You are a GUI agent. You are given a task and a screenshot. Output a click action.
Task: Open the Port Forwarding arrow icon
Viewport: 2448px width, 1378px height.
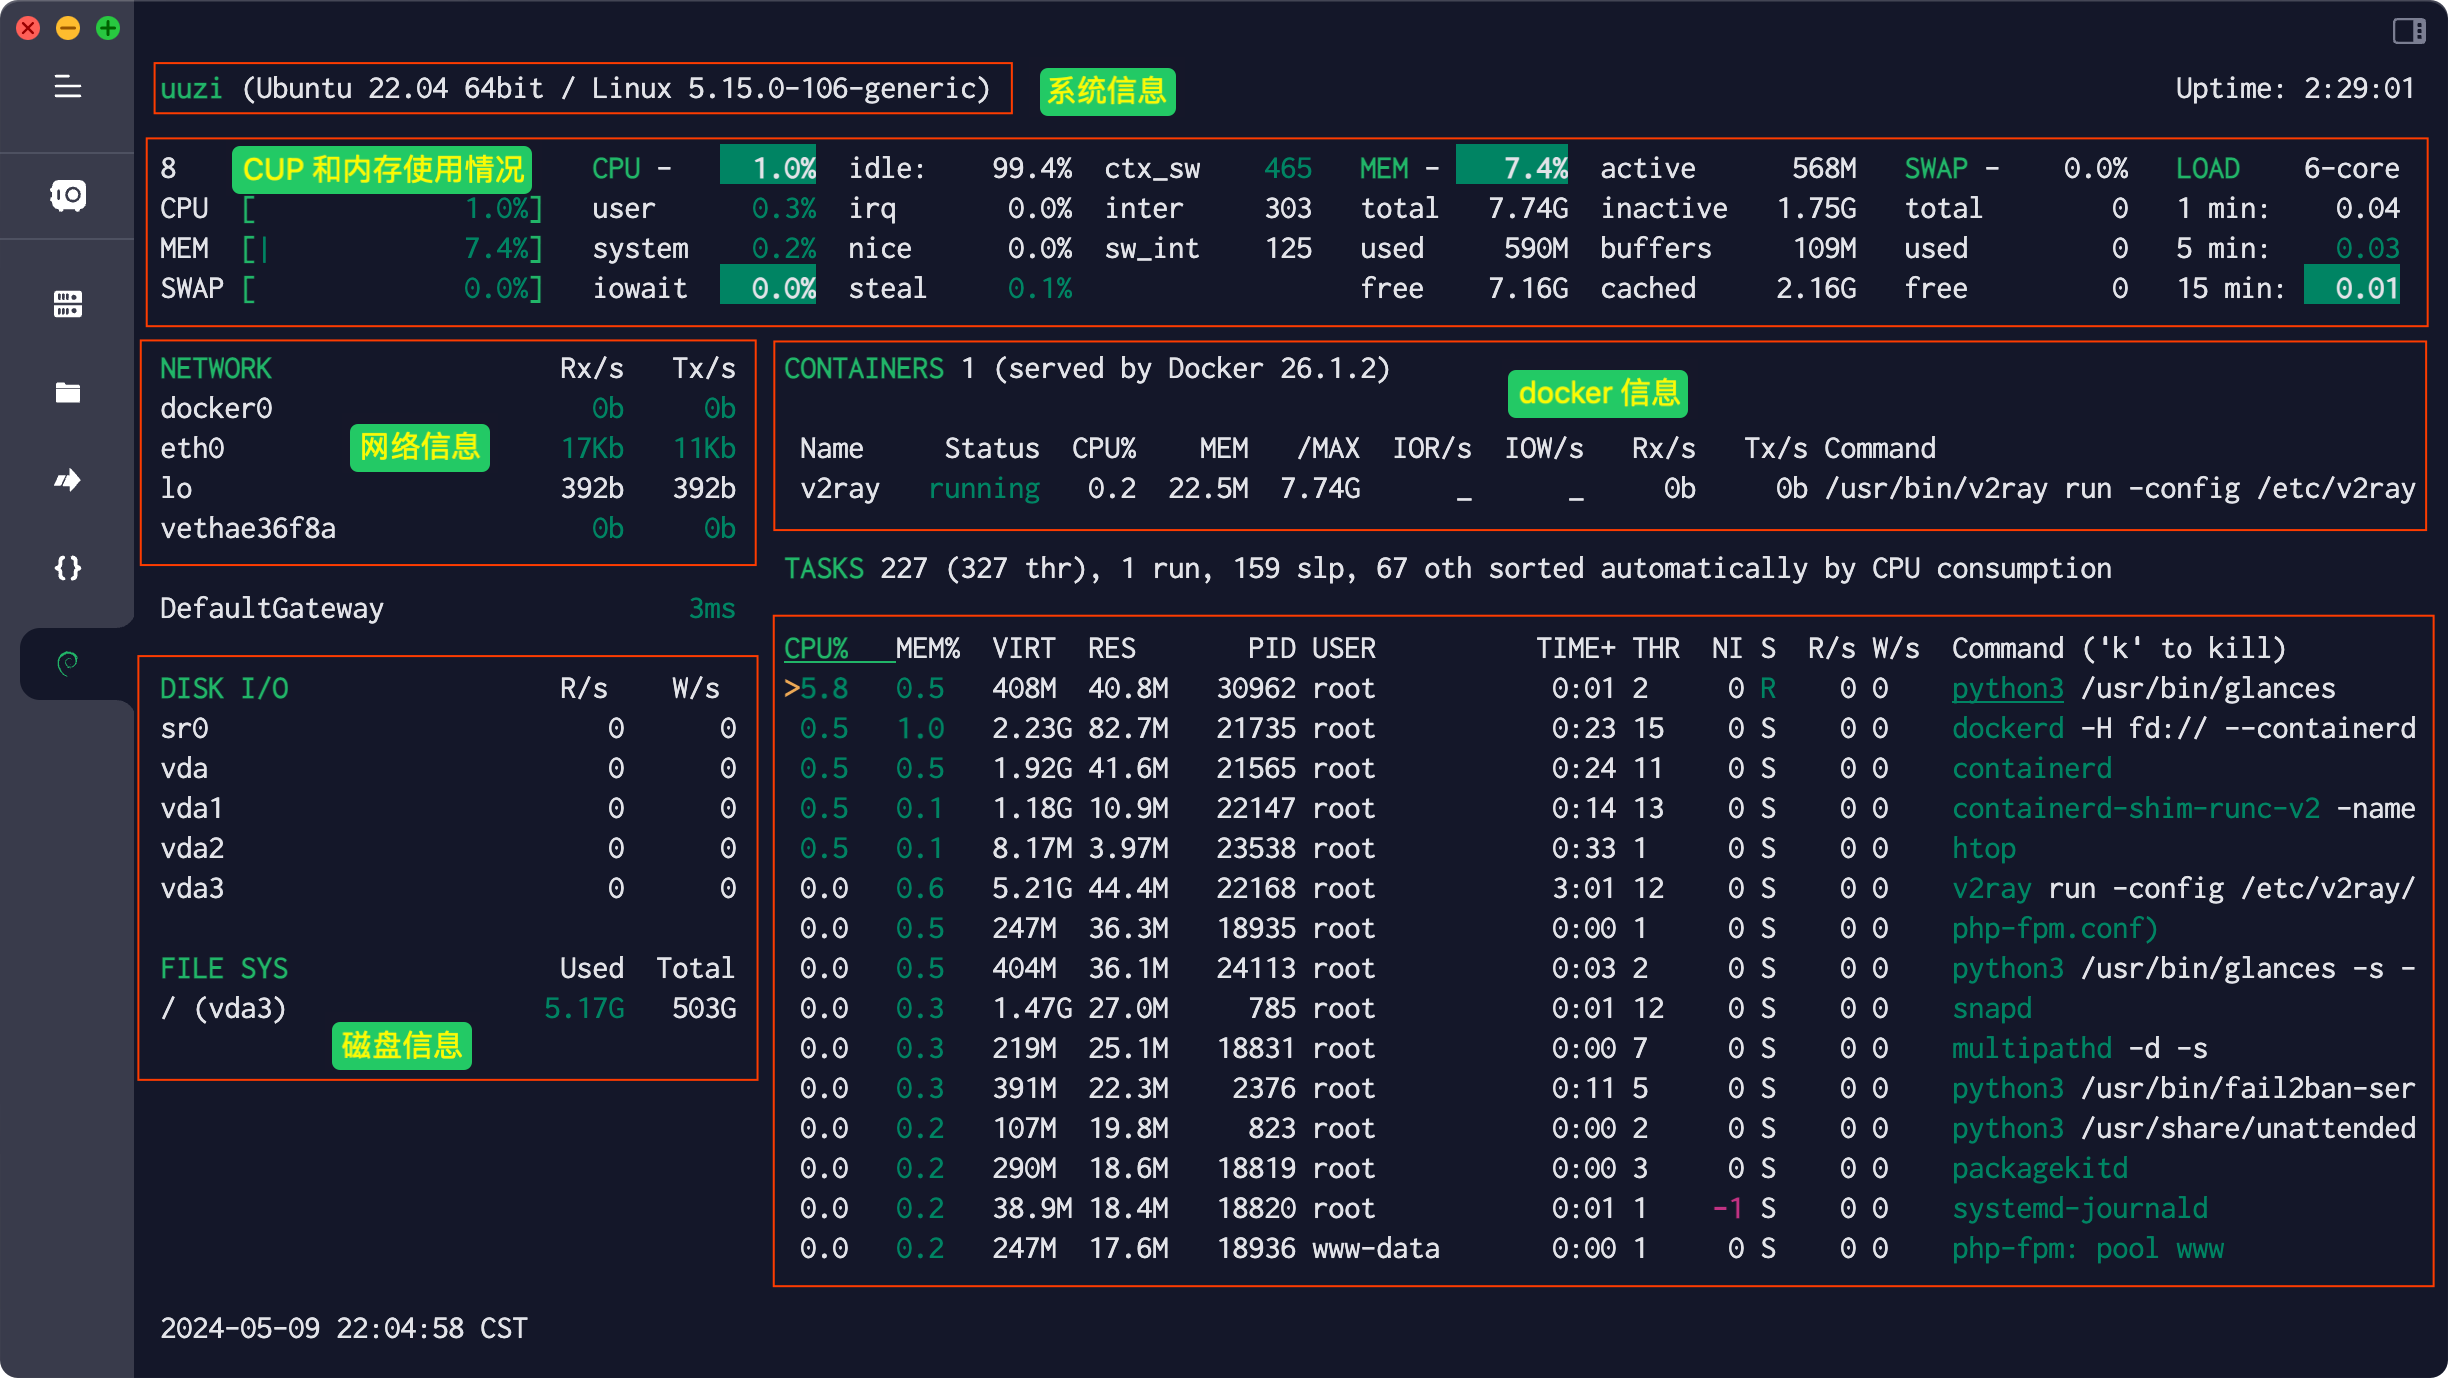(x=67, y=480)
